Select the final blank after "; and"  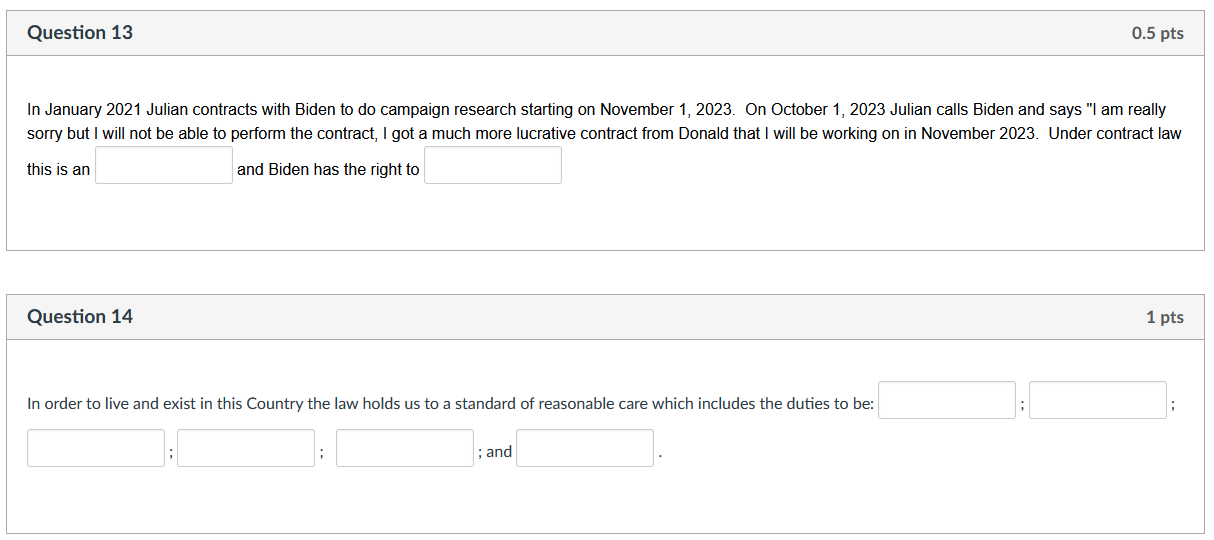coord(585,448)
